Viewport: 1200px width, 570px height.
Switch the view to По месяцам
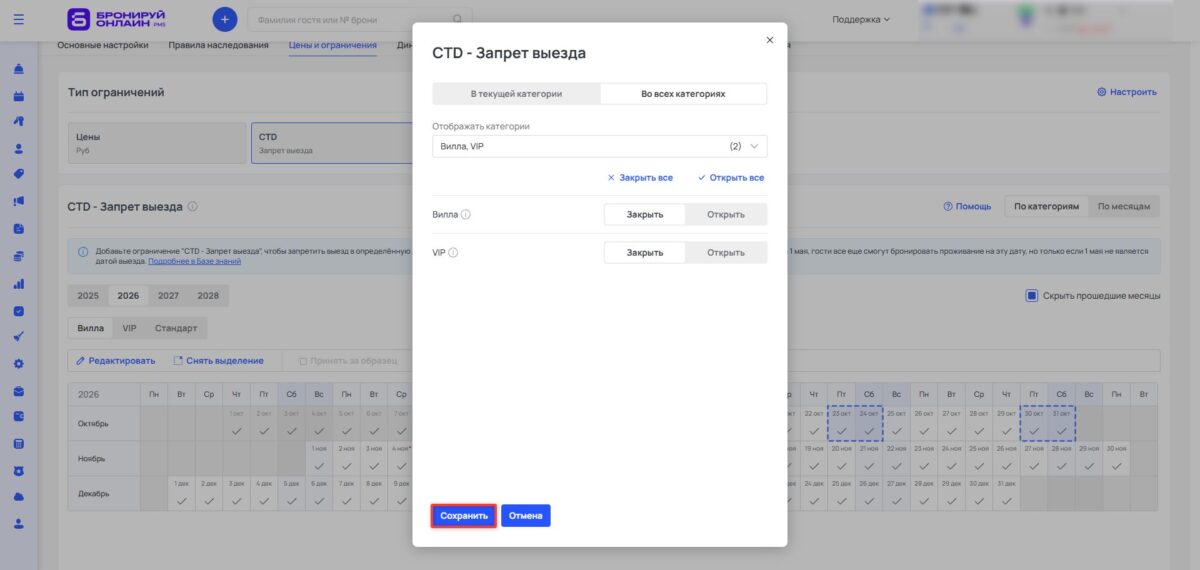point(1124,206)
